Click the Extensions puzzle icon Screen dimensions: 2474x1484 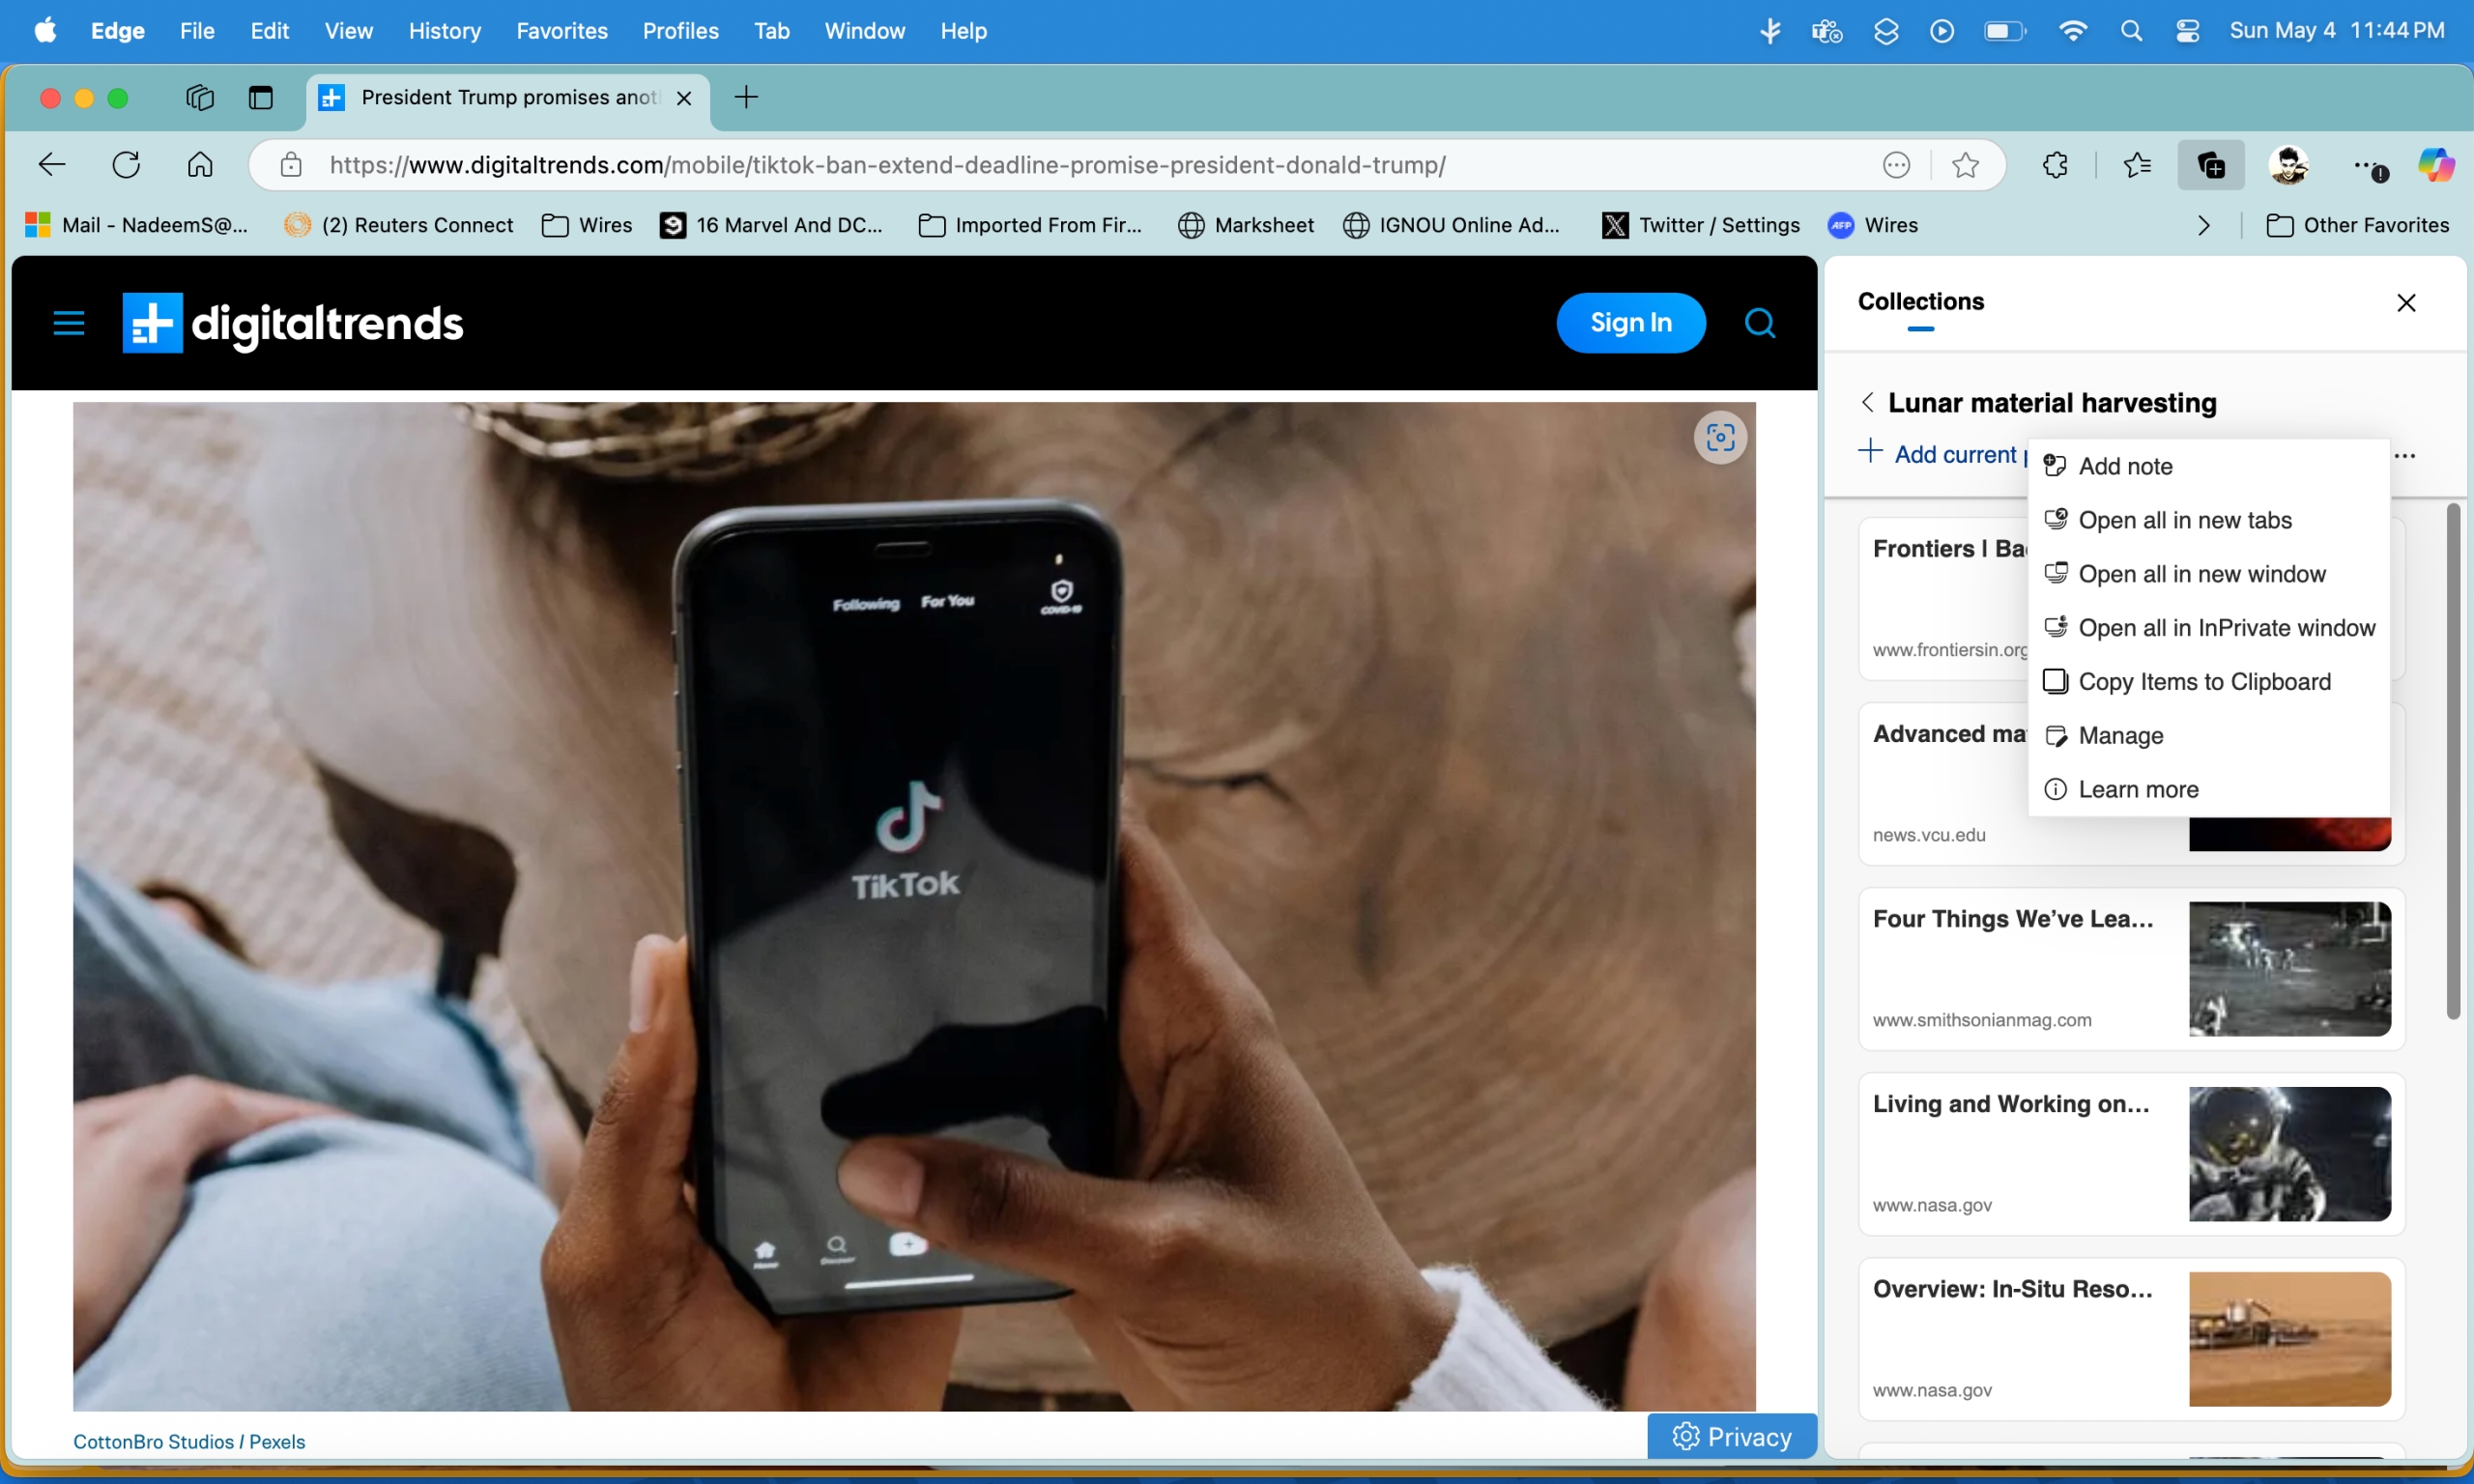2053,164
